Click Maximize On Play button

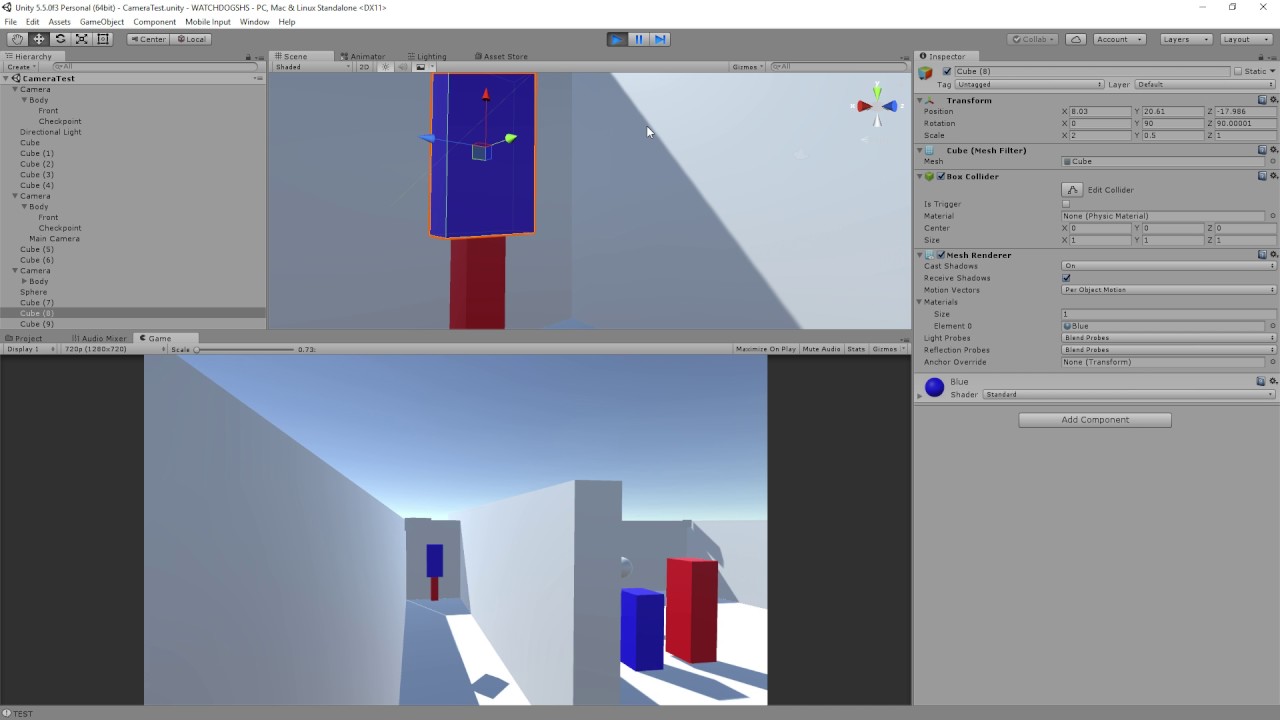point(765,349)
